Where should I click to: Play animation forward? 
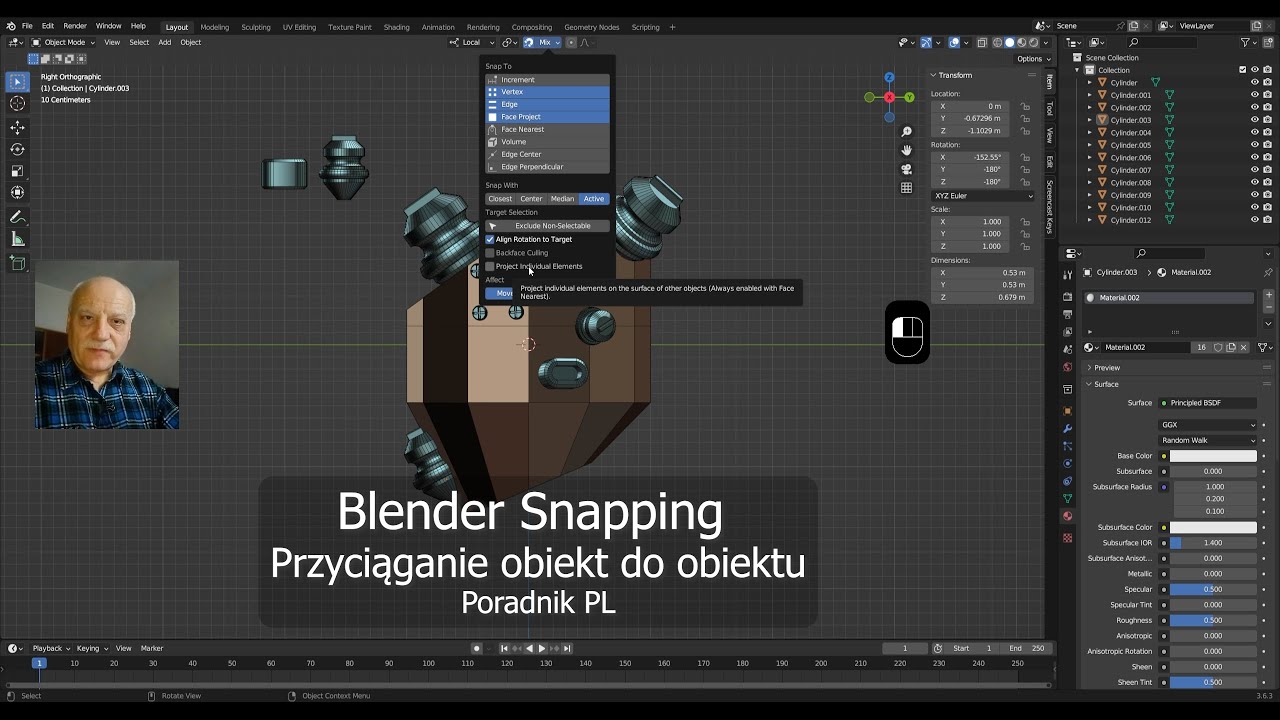[x=541, y=648]
